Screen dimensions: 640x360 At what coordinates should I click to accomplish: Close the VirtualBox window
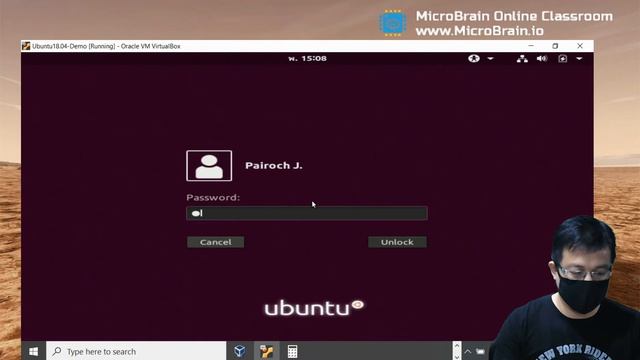coord(580,46)
